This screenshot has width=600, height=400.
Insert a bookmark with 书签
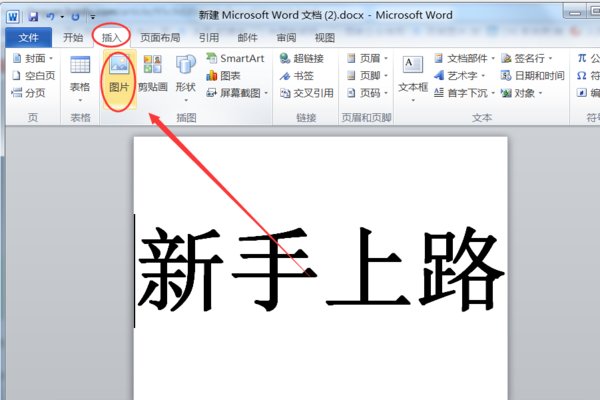297,76
